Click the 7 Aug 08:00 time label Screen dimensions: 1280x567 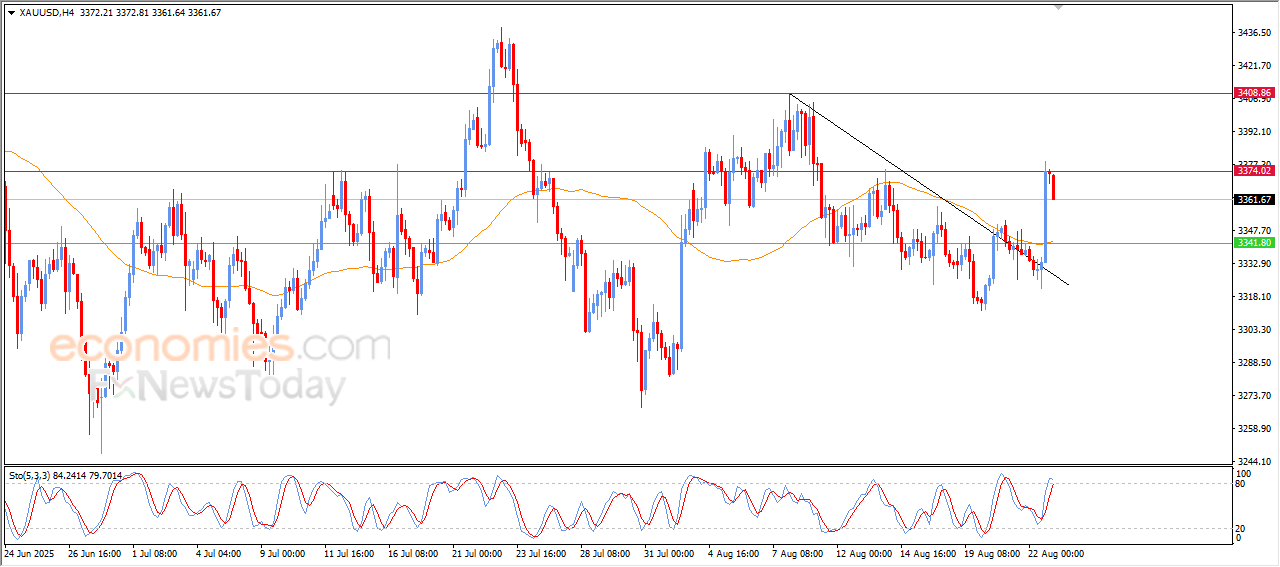click(x=798, y=553)
